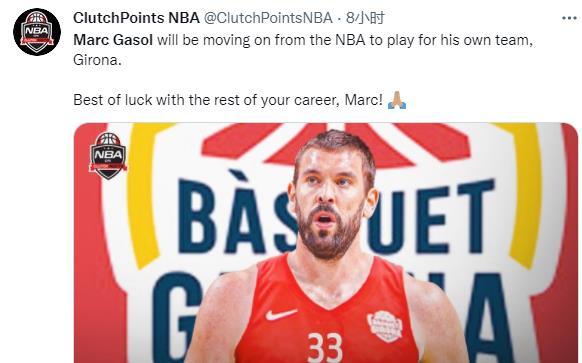This screenshot has height=363, width=582.
Task: Click the red basketball lines atop the logo
Action: [336, 143]
